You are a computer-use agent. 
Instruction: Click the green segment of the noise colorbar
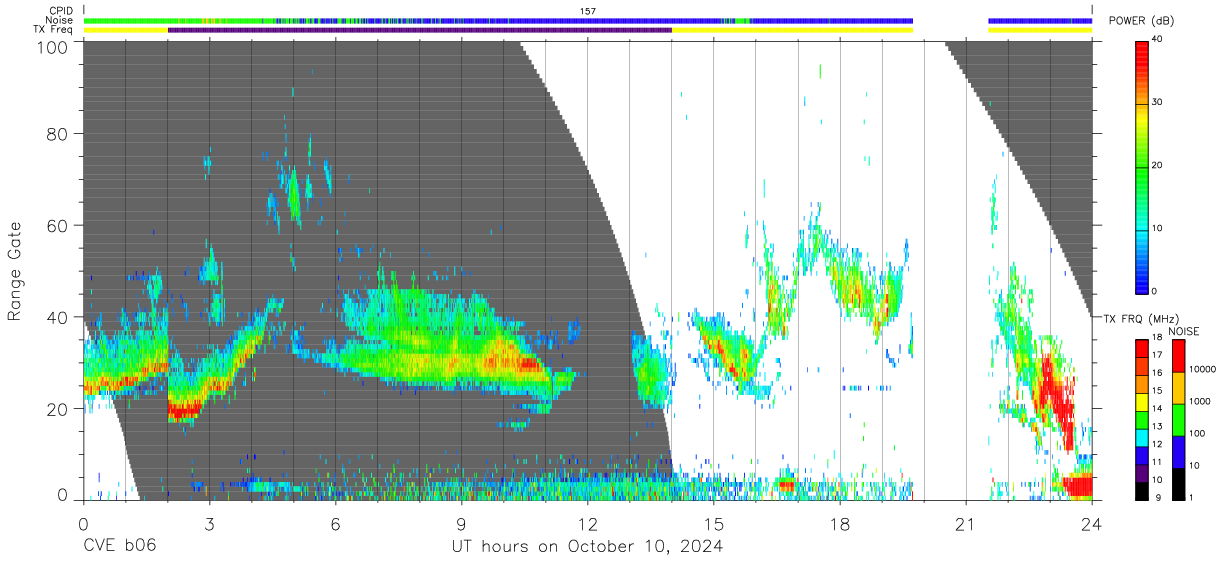pyautogui.click(x=1178, y=419)
